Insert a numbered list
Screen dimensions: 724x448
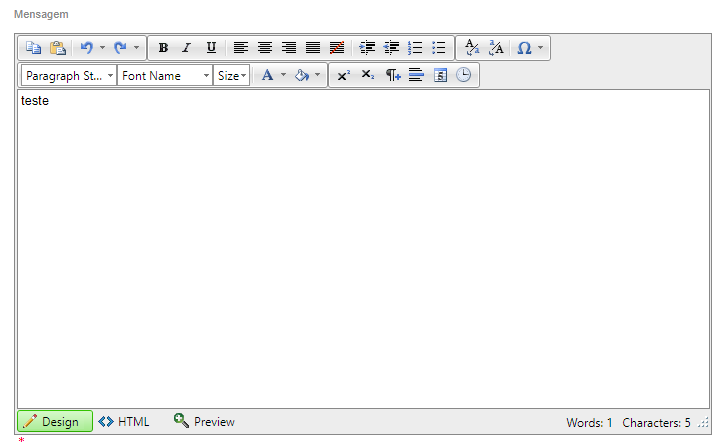415,48
